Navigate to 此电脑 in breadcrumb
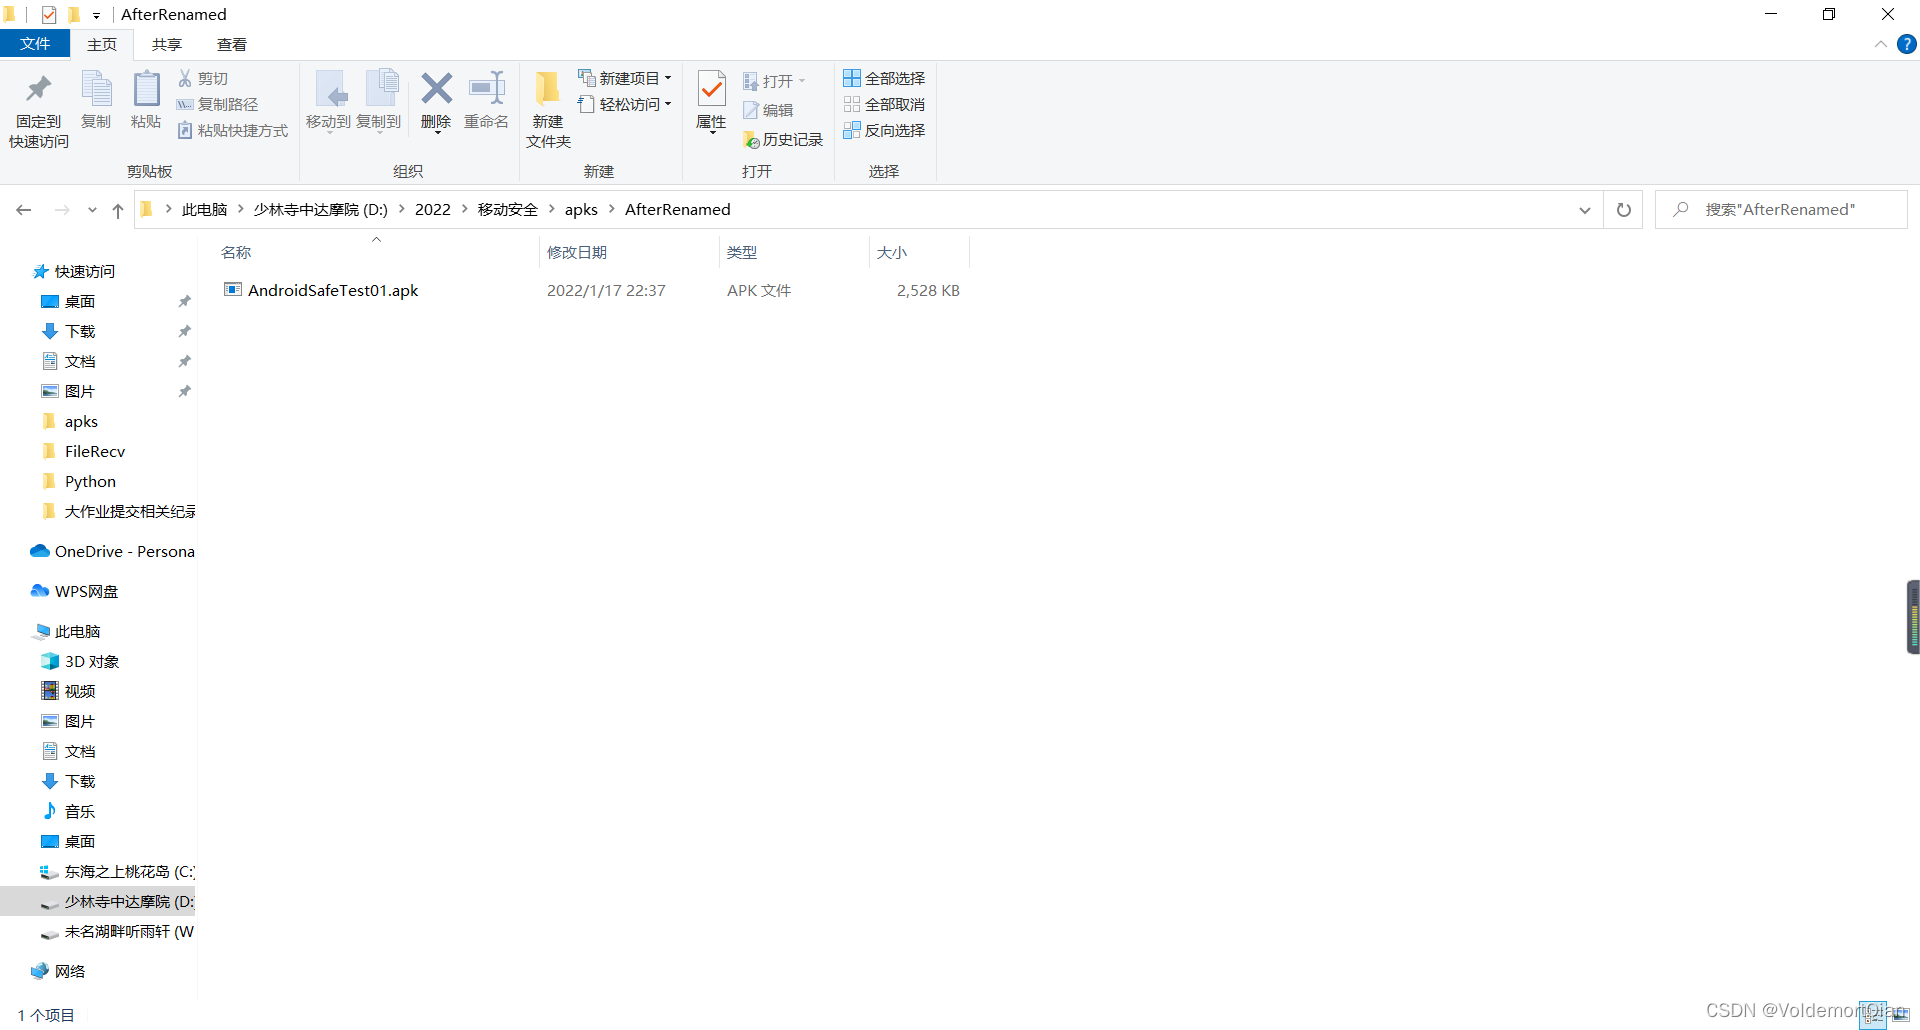 click(204, 209)
